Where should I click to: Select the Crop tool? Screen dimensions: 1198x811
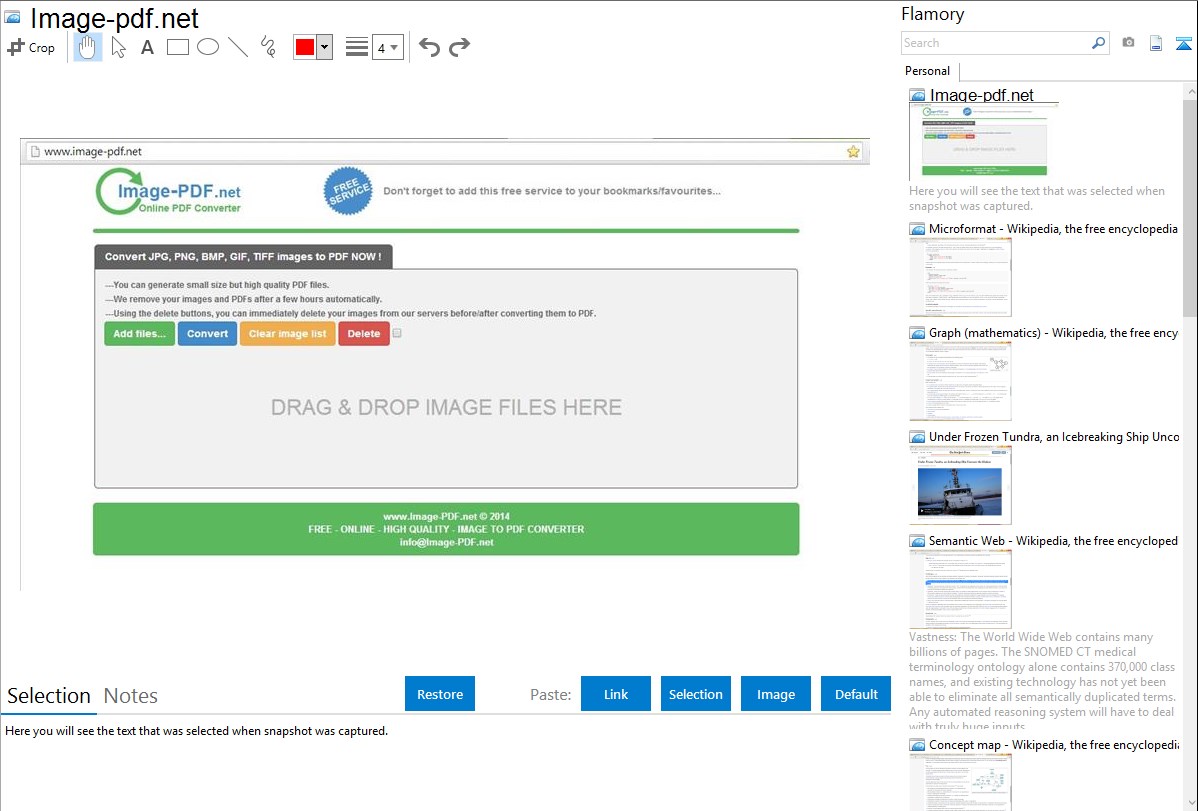tap(31, 47)
